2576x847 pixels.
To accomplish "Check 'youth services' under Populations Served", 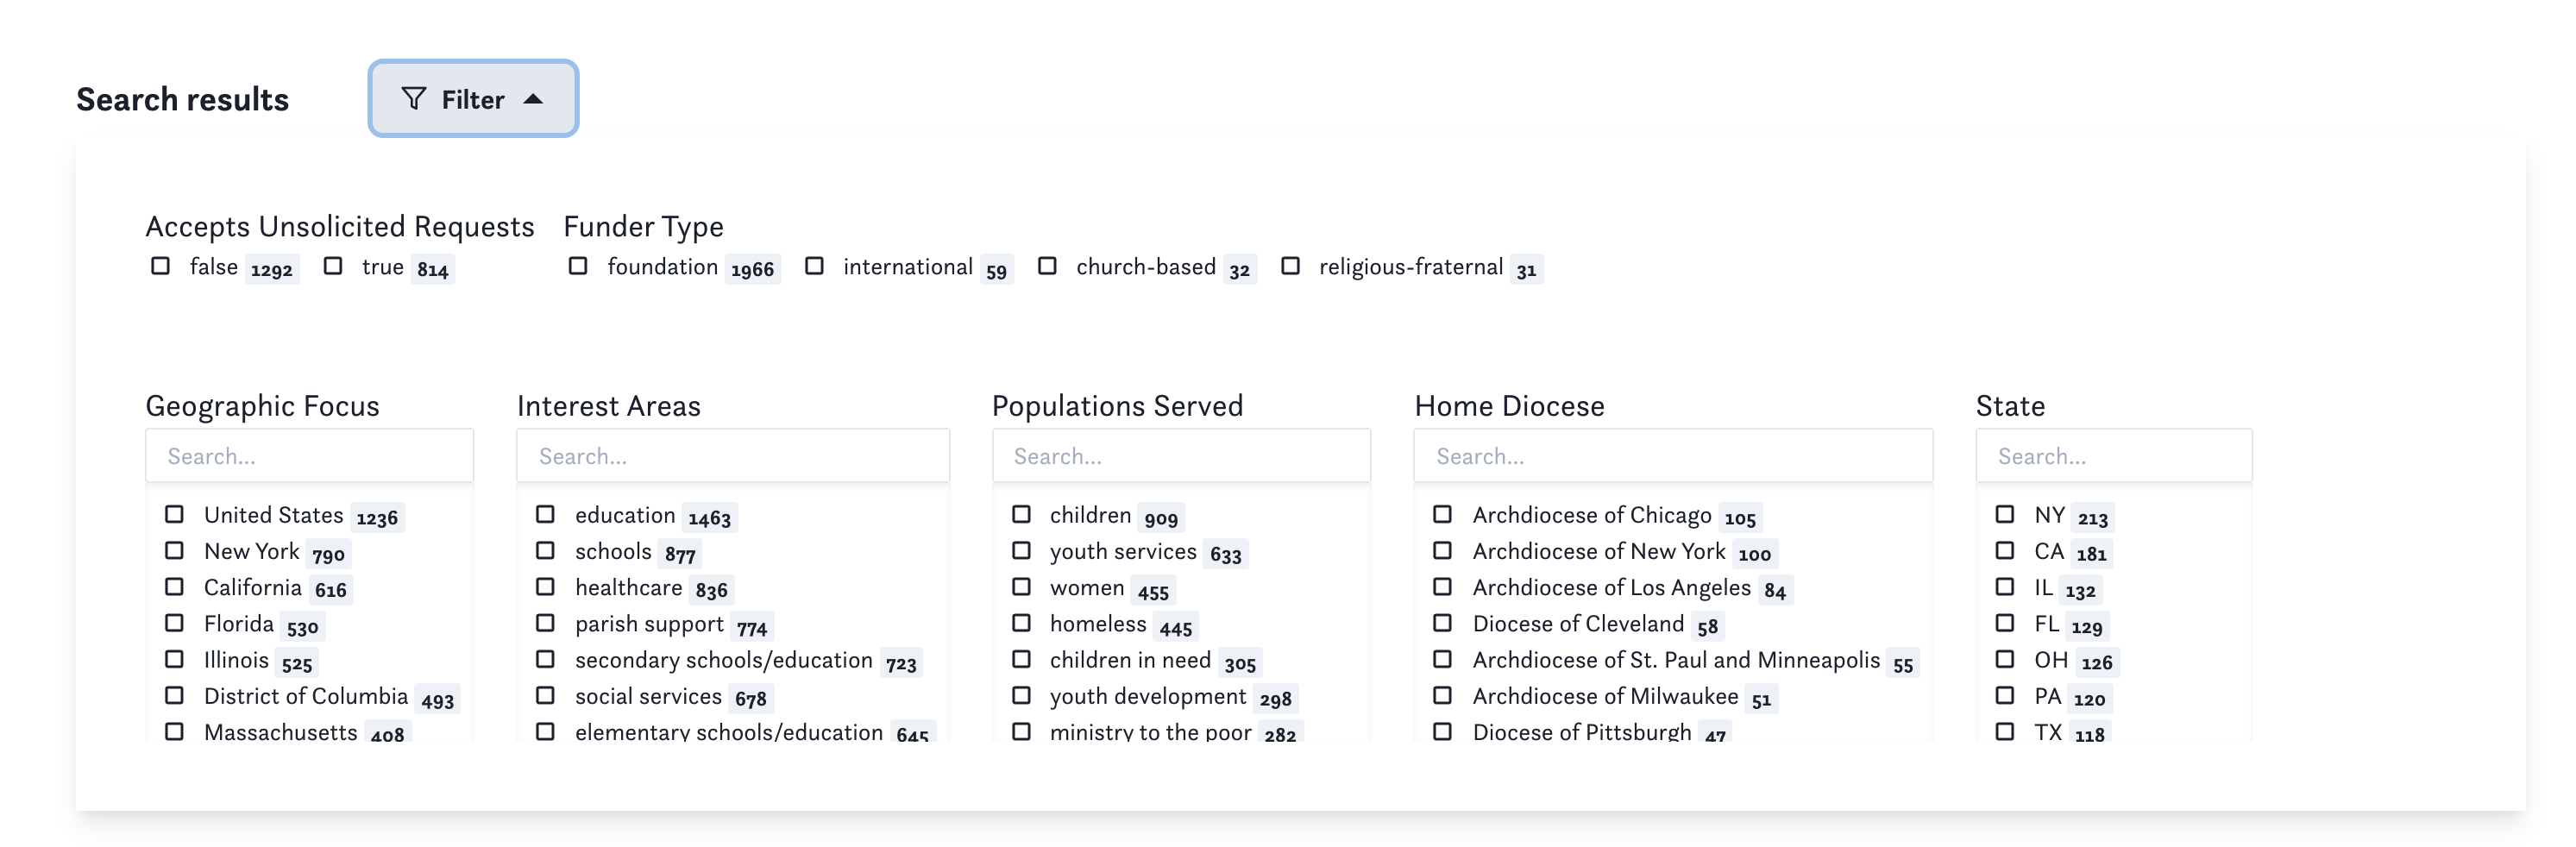I will click(x=1021, y=550).
